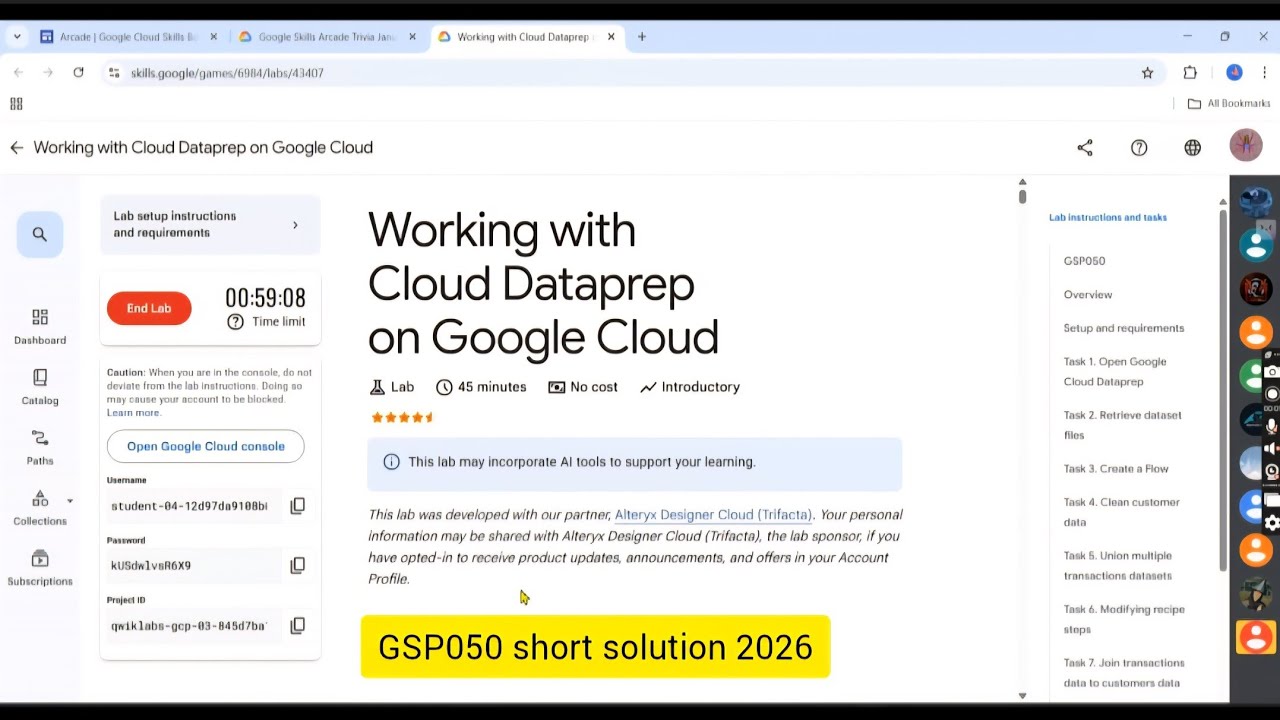Image resolution: width=1280 pixels, height=720 pixels.
Task: Open a new browser tab
Action: [642, 37]
